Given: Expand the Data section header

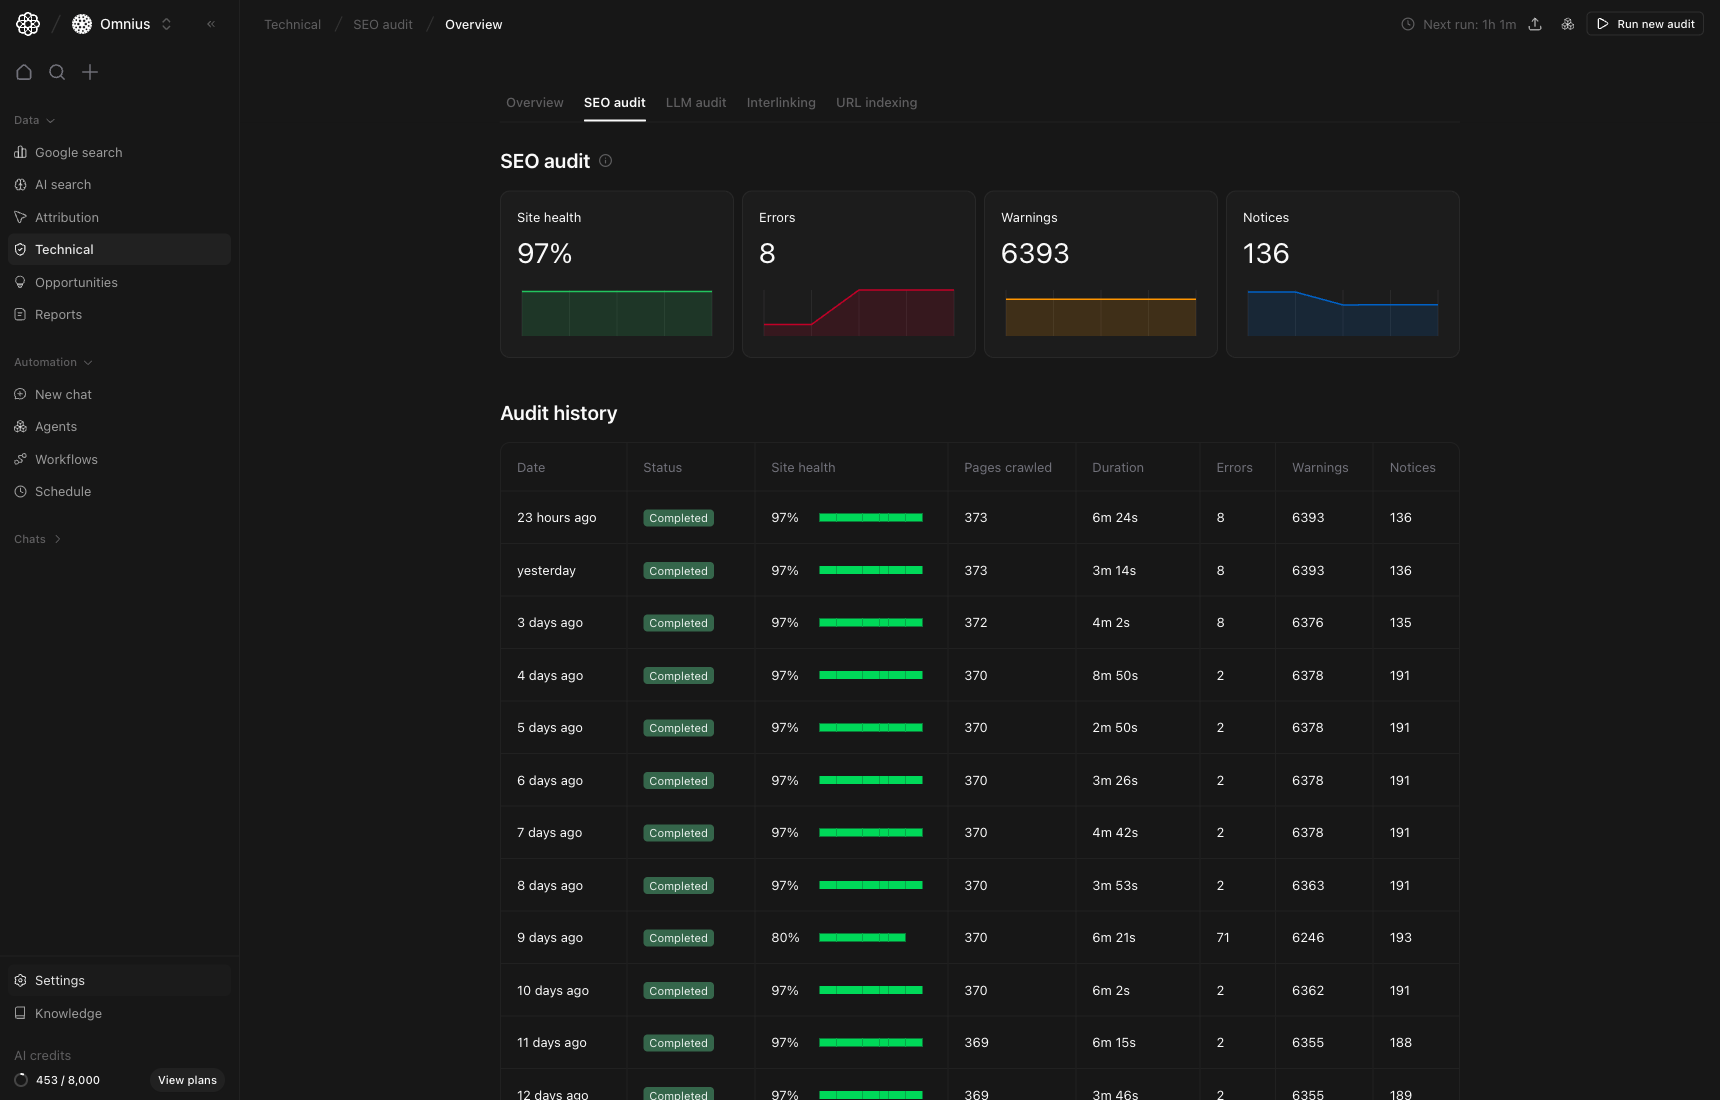Looking at the screenshot, I should click(33, 120).
